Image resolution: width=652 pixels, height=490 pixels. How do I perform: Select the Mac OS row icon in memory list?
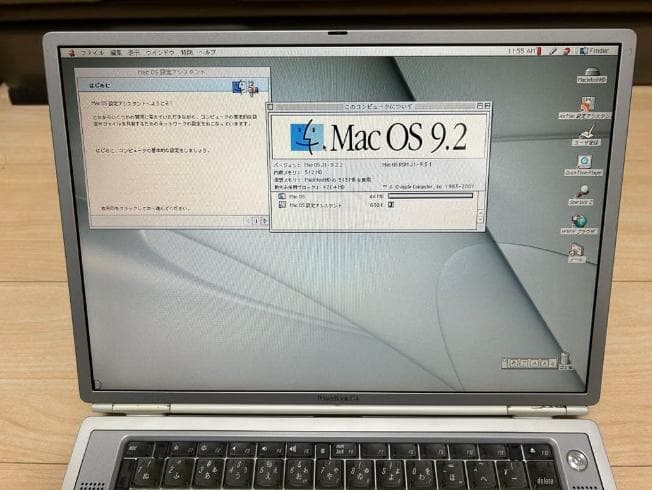coord(282,196)
